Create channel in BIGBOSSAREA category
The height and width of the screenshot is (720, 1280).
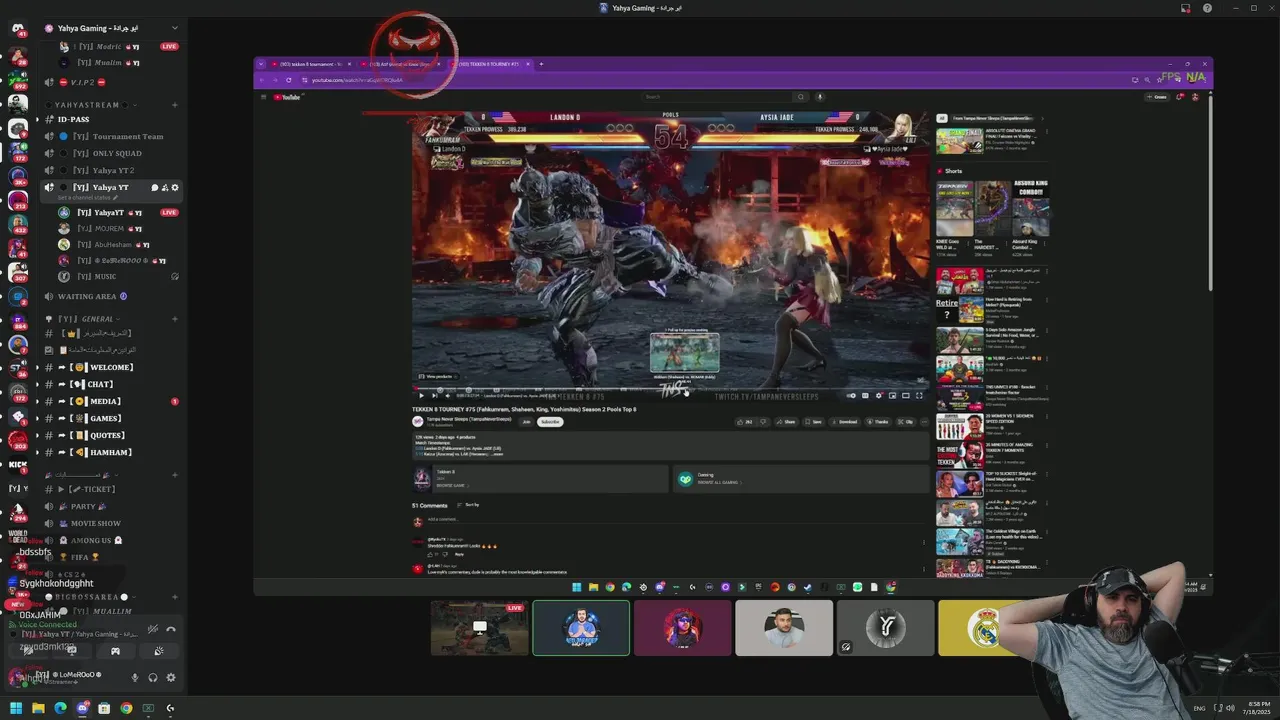click(x=175, y=597)
